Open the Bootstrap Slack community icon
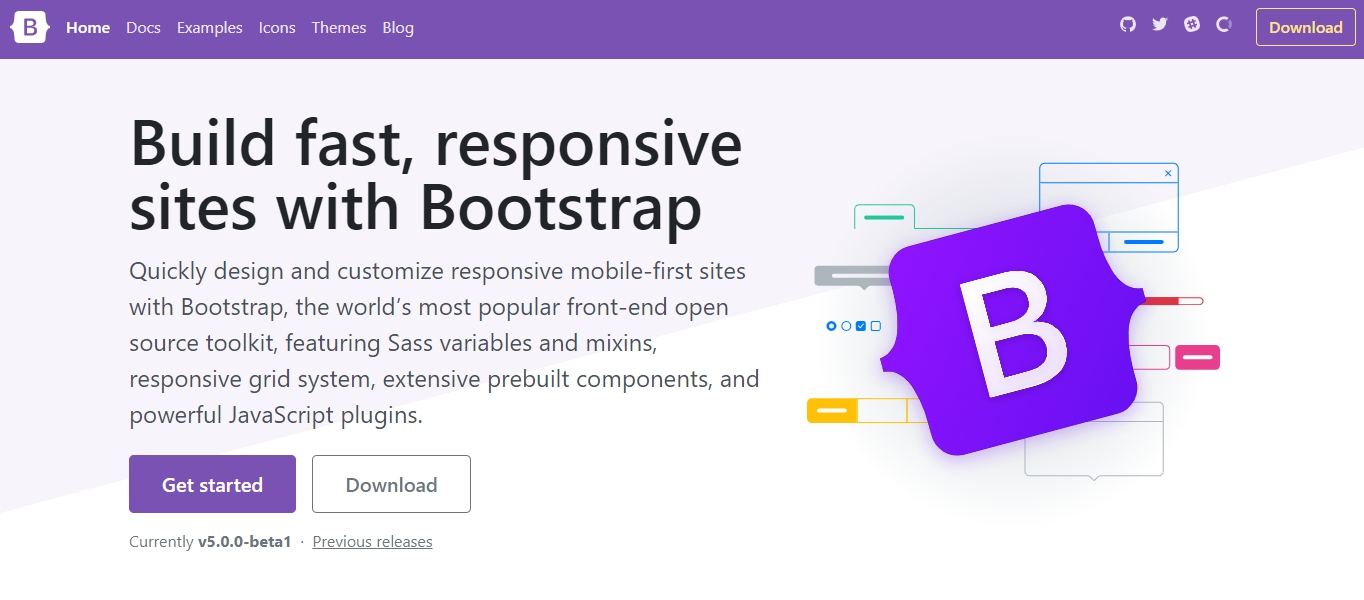The width and height of the screenshot is (1364, 600). [x=1191, y=23]
